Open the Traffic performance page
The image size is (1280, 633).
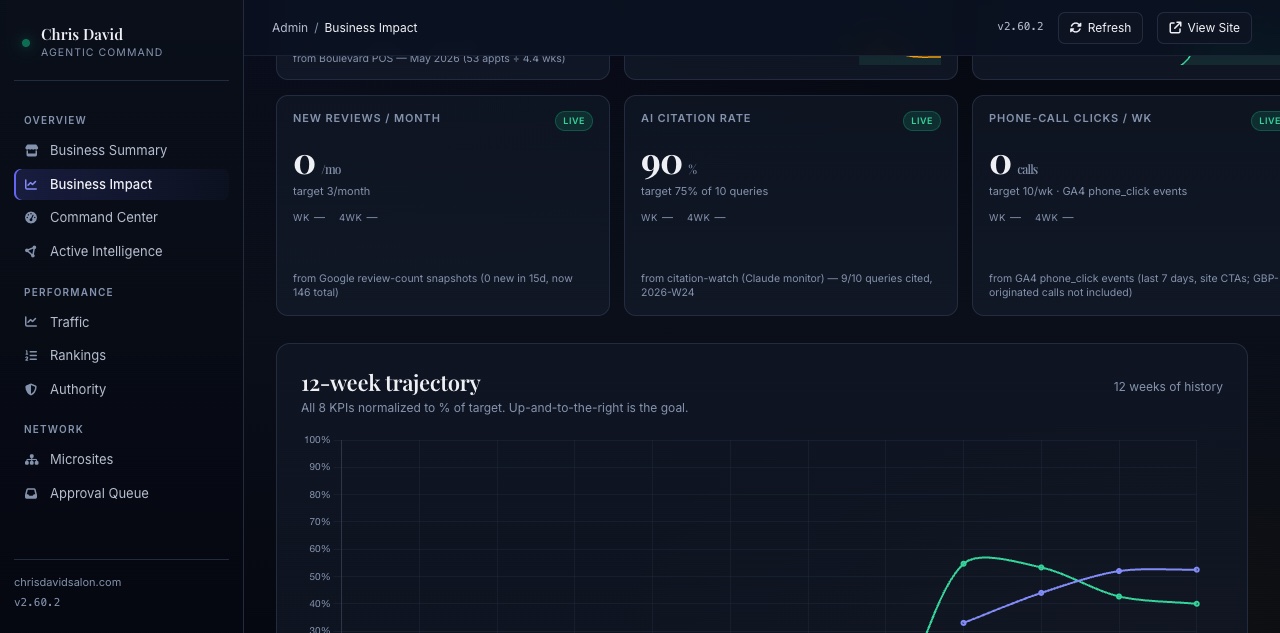pos(121,322)
